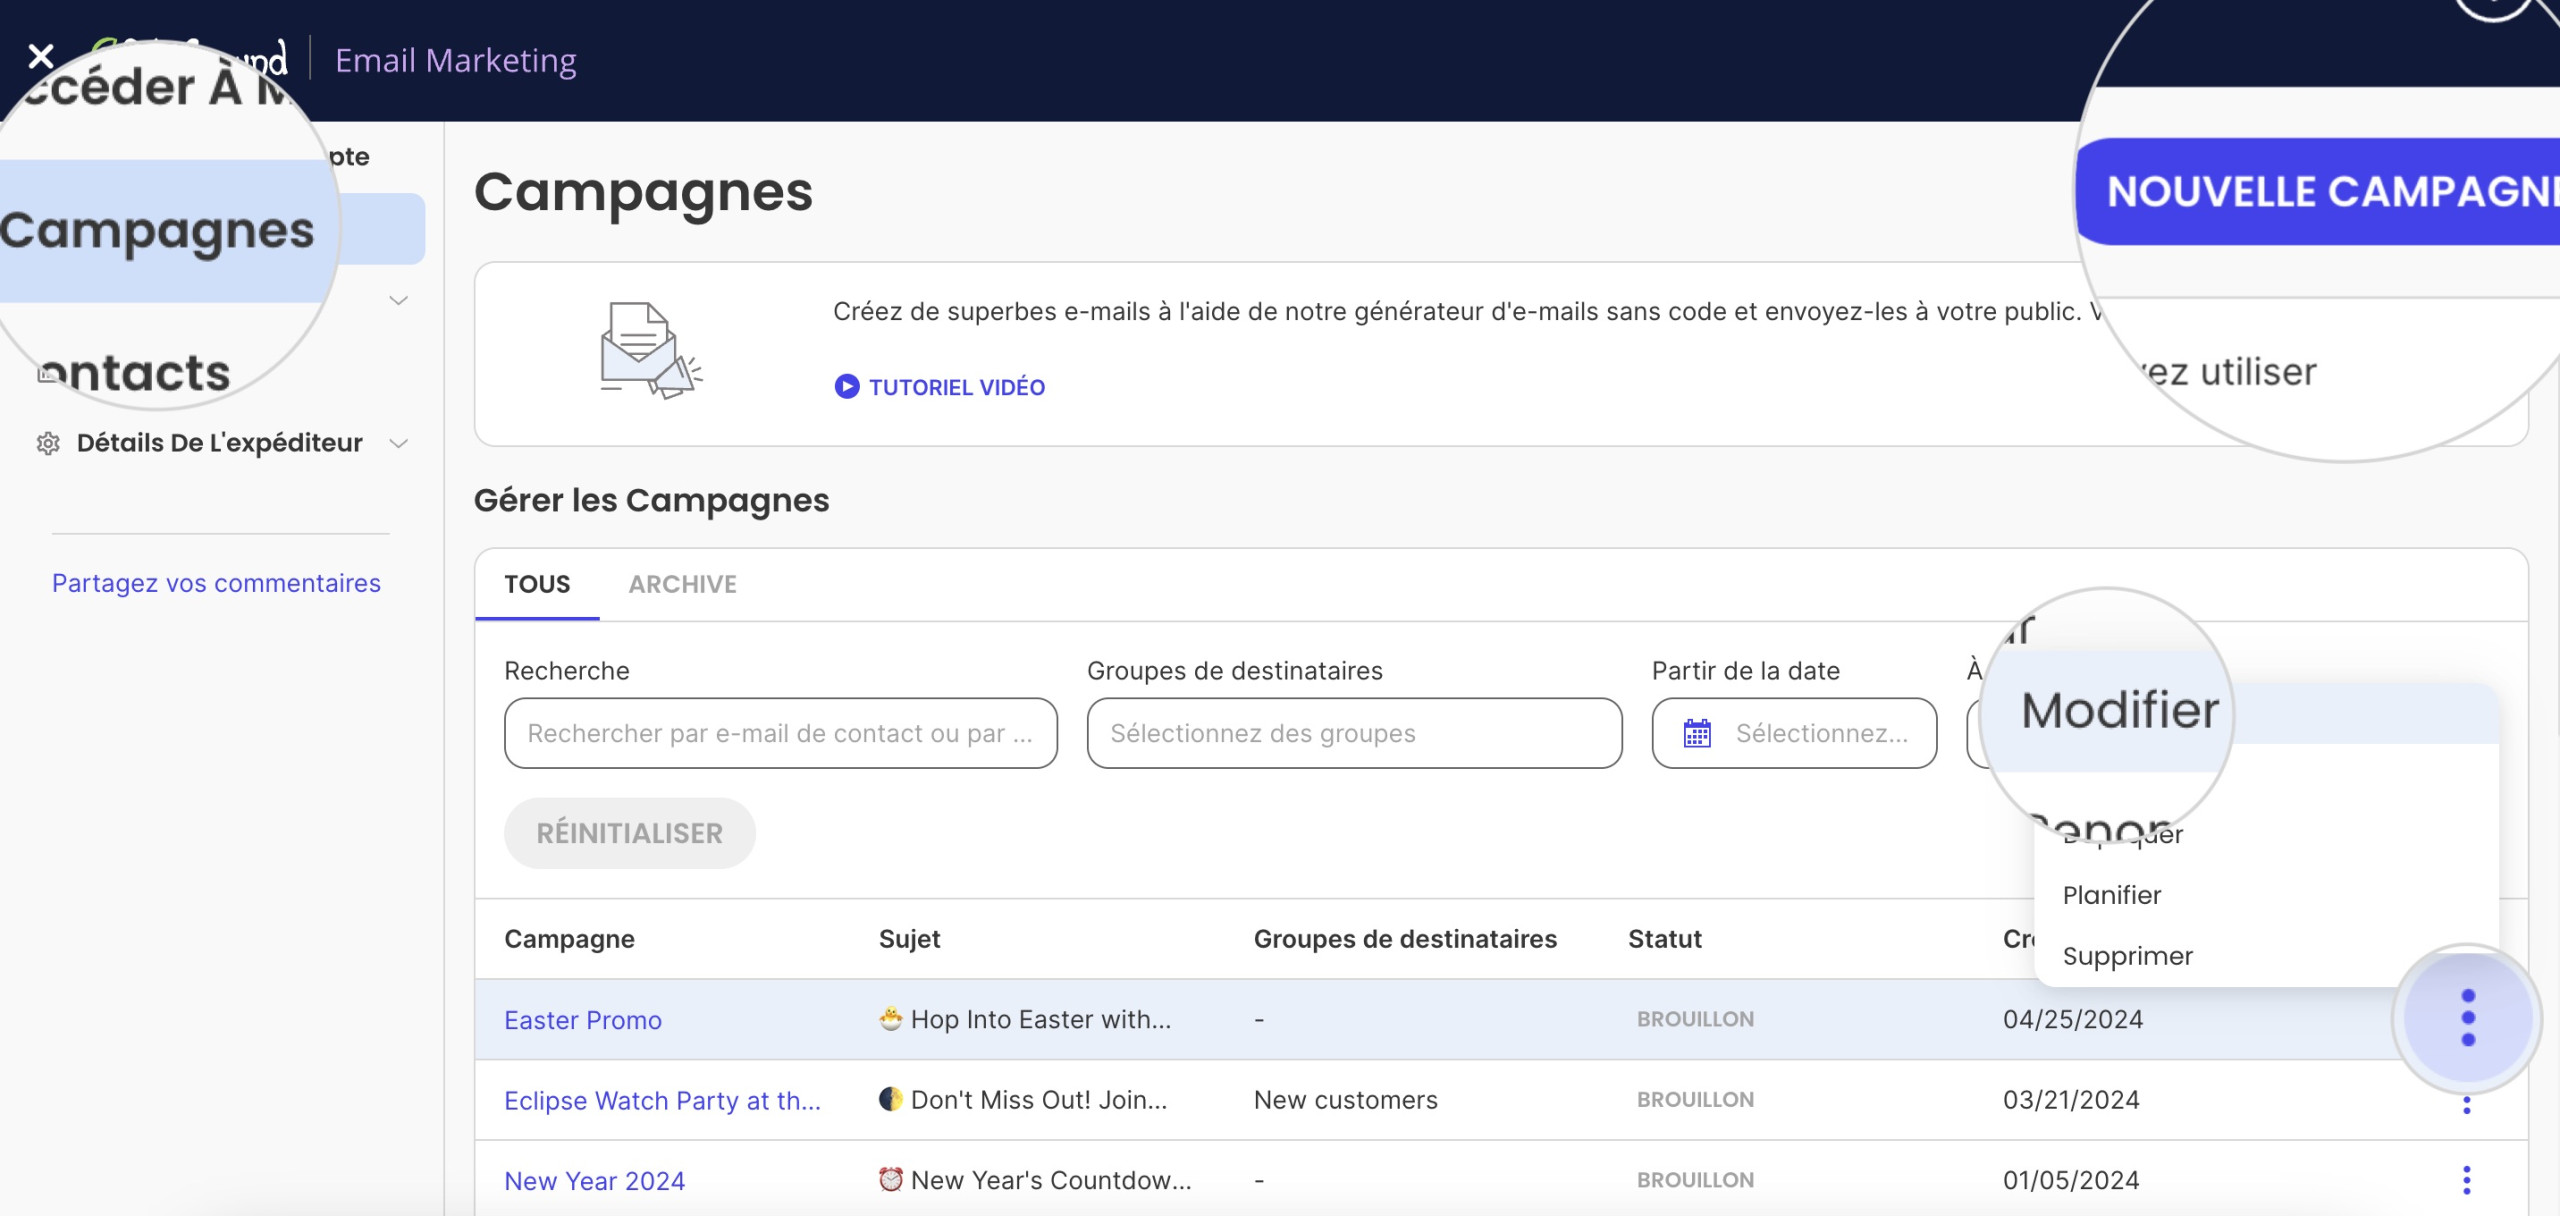
Task: Choose Modifier in the context menu
Action: pos(2120,710)
